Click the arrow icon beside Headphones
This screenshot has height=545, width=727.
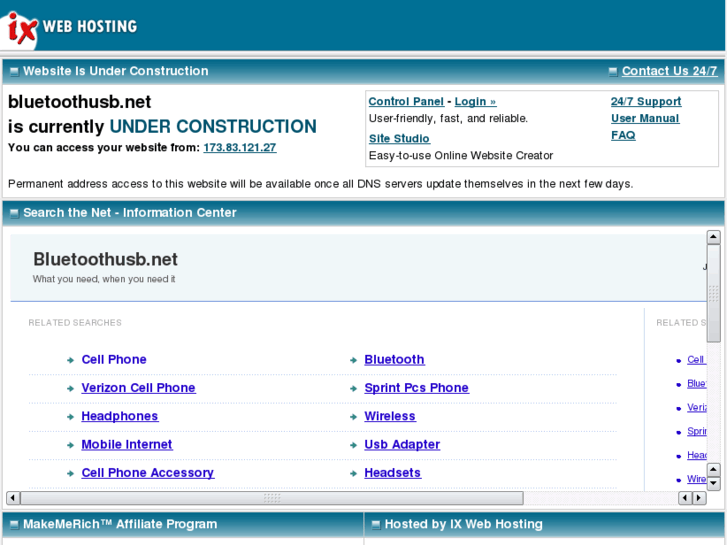70,417
